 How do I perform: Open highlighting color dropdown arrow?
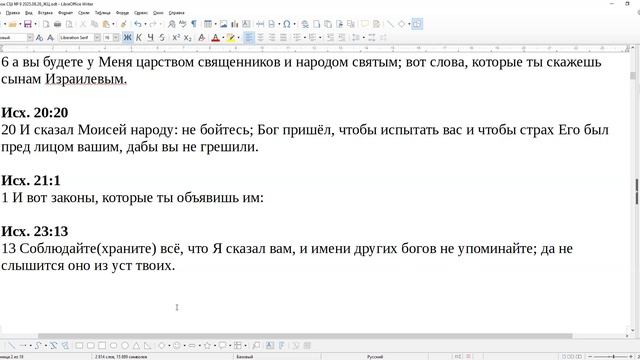pos(238,38)
